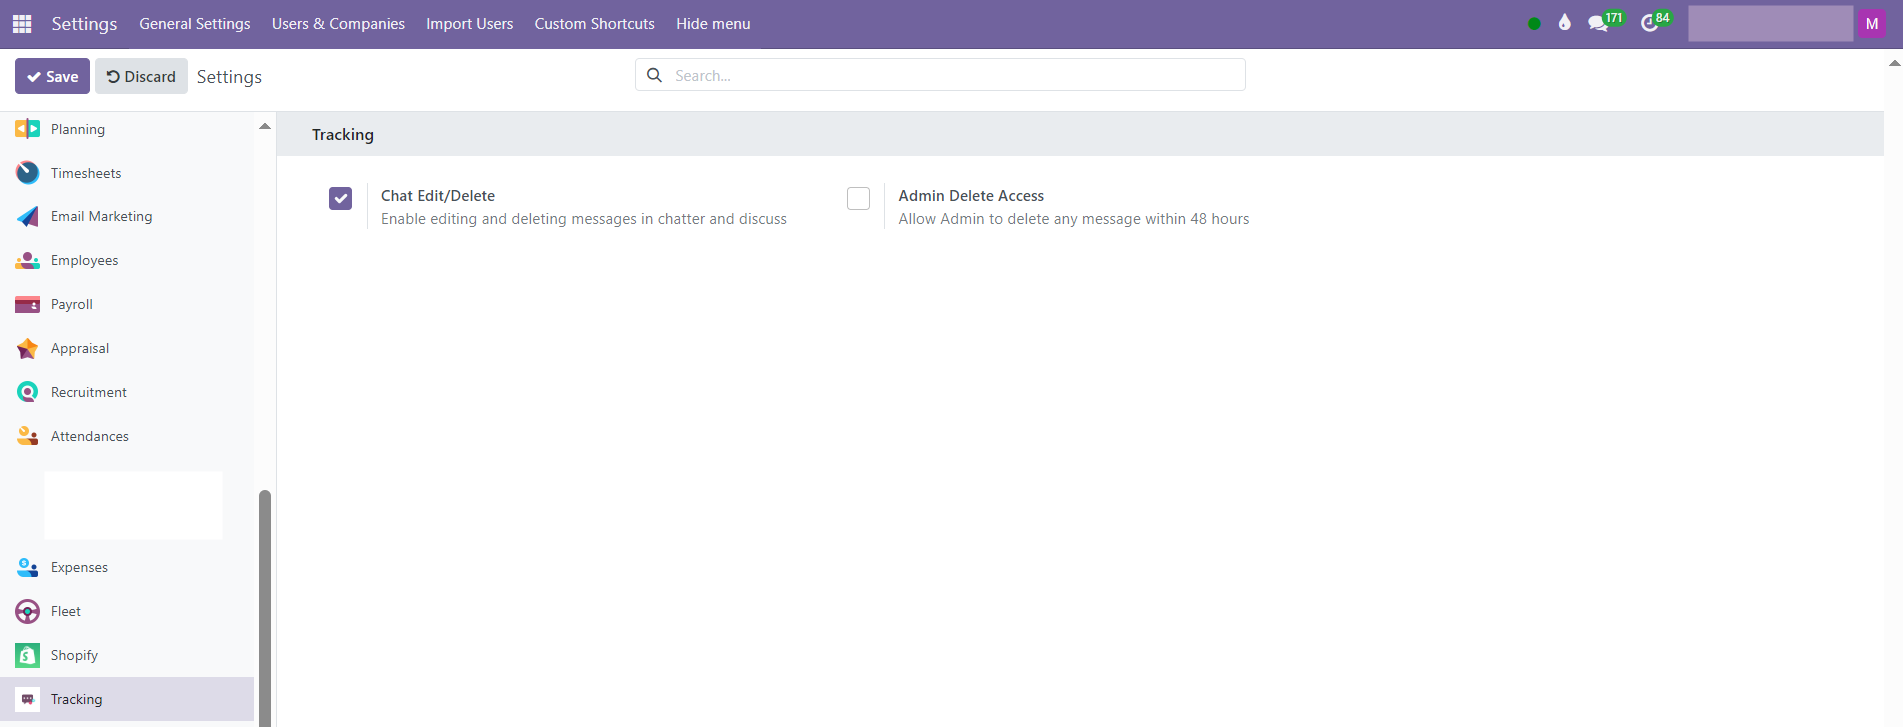This screenshot has height=727, width=1903.
Task: Disable the Chat Edit/Delete checkbox
Action: (341, 198)
